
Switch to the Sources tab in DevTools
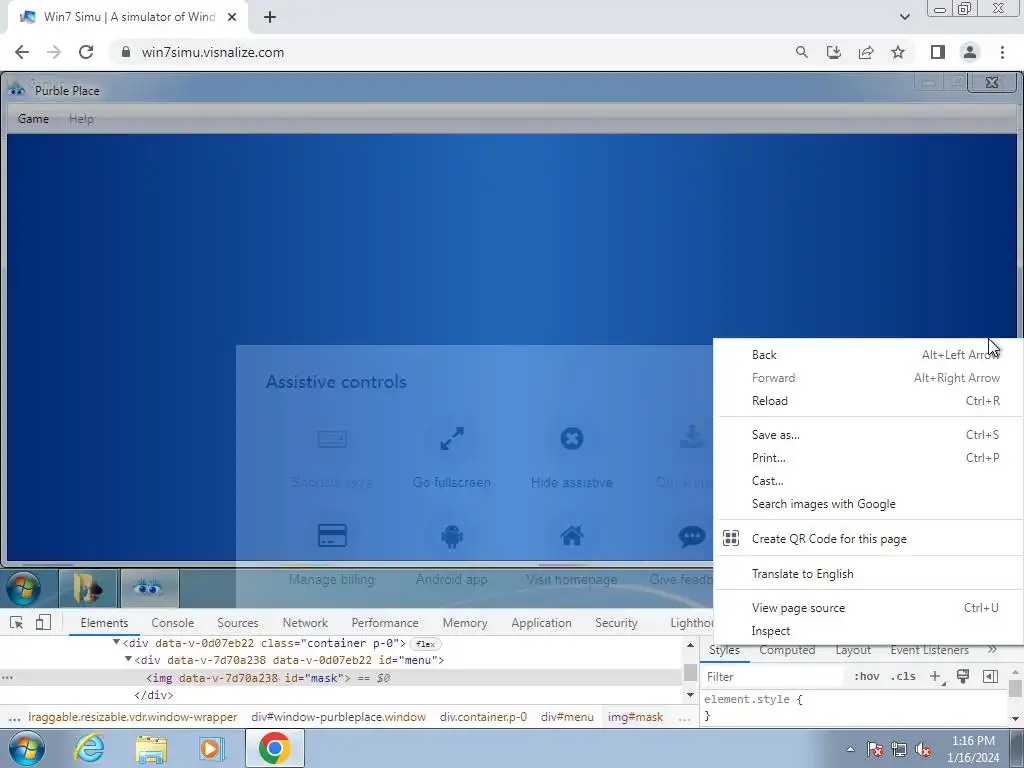pos(238,623)
